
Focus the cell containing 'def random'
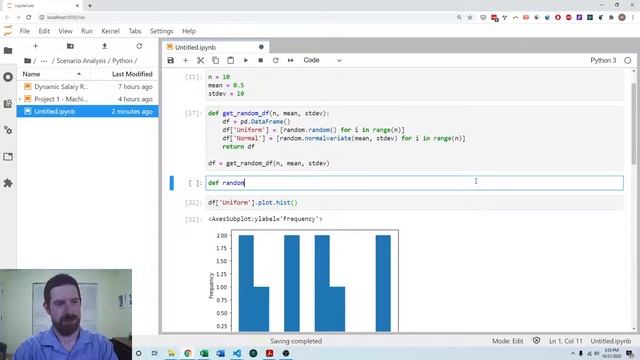[414, 183]
